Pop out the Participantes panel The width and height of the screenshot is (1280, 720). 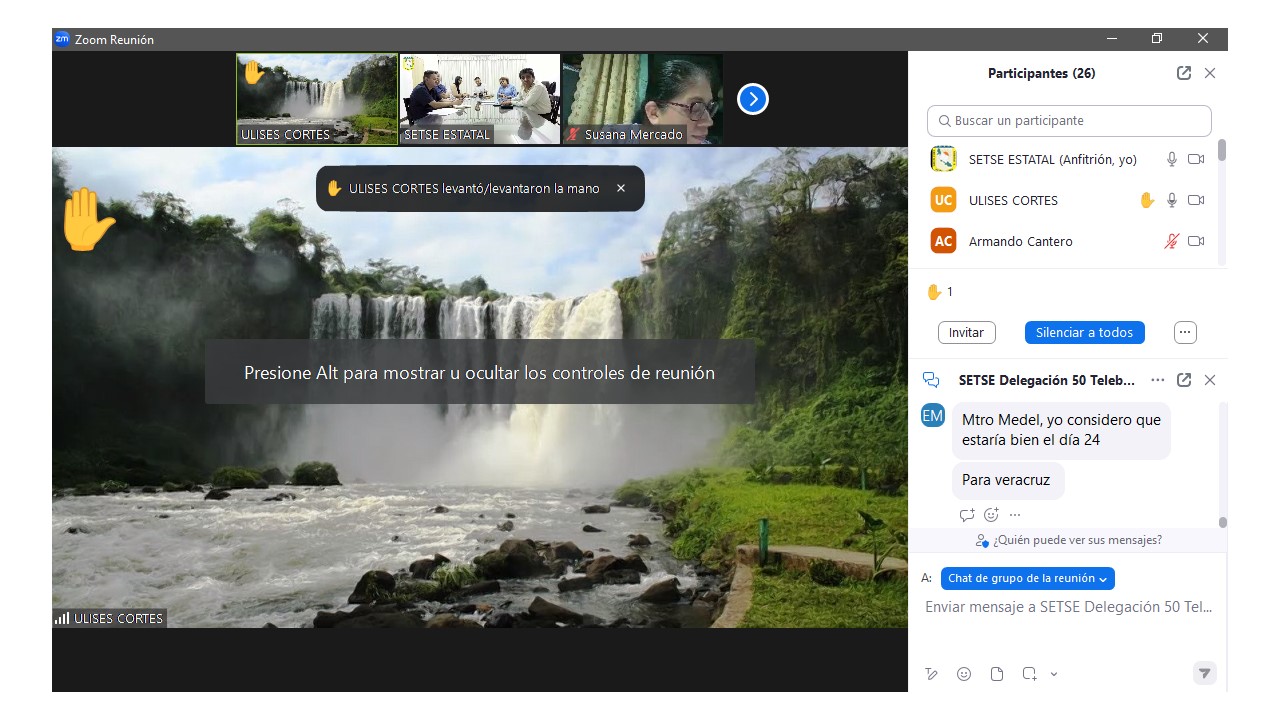coord(1184,73)
